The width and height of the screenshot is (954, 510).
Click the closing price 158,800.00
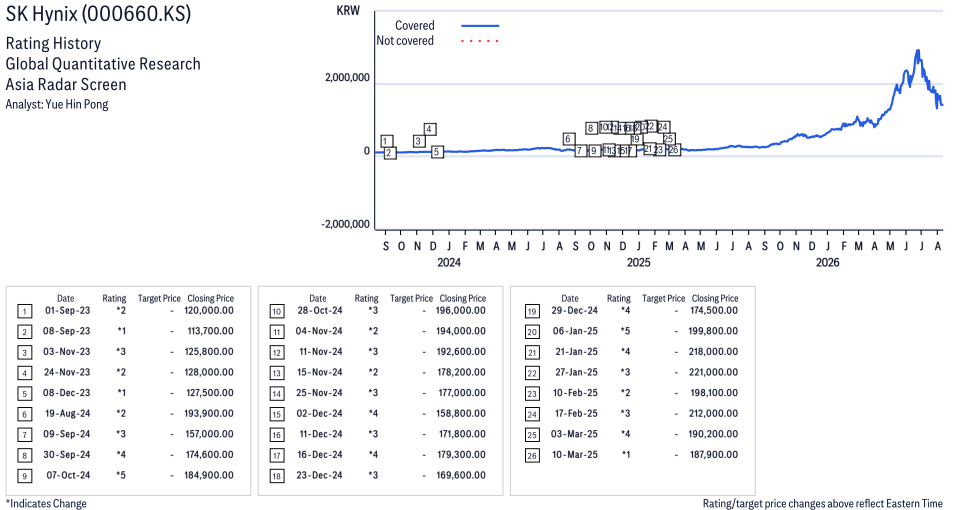[x=462, y=414]
